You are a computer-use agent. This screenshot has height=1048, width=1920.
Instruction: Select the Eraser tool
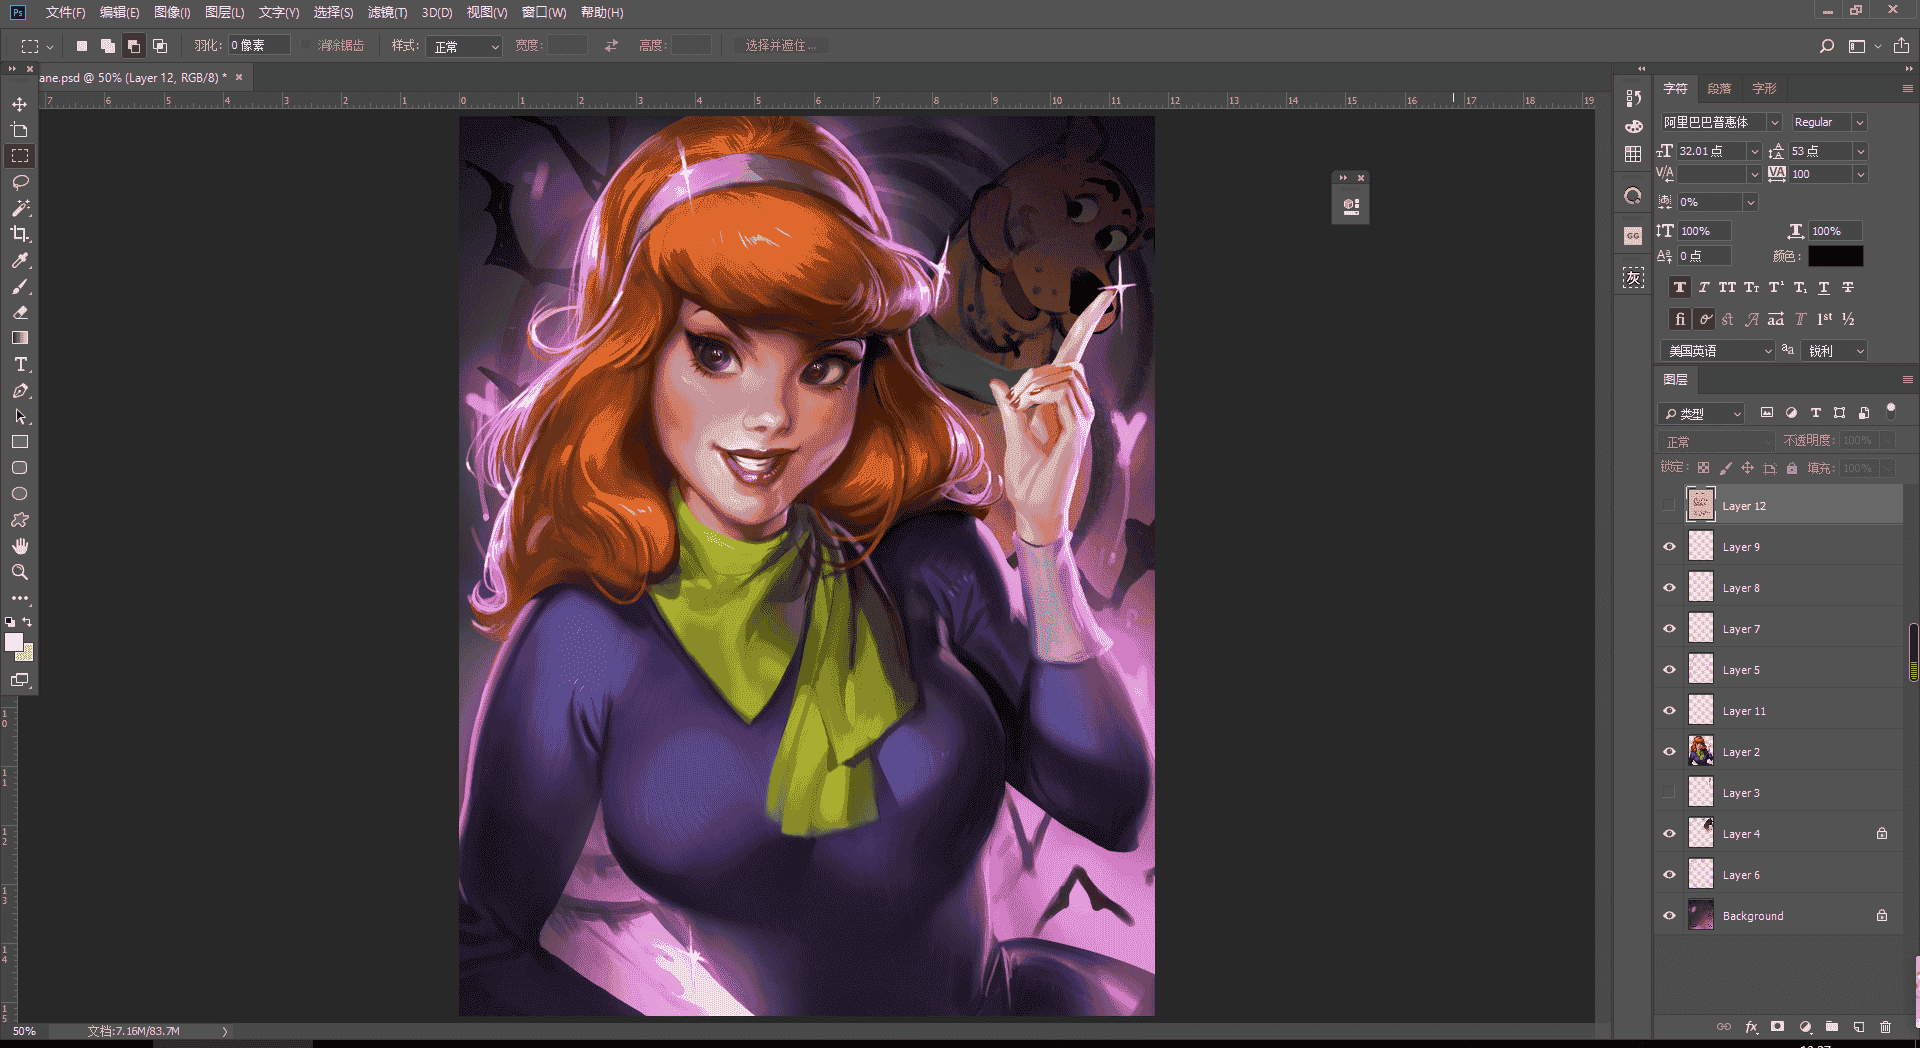(x=19, y=312)
